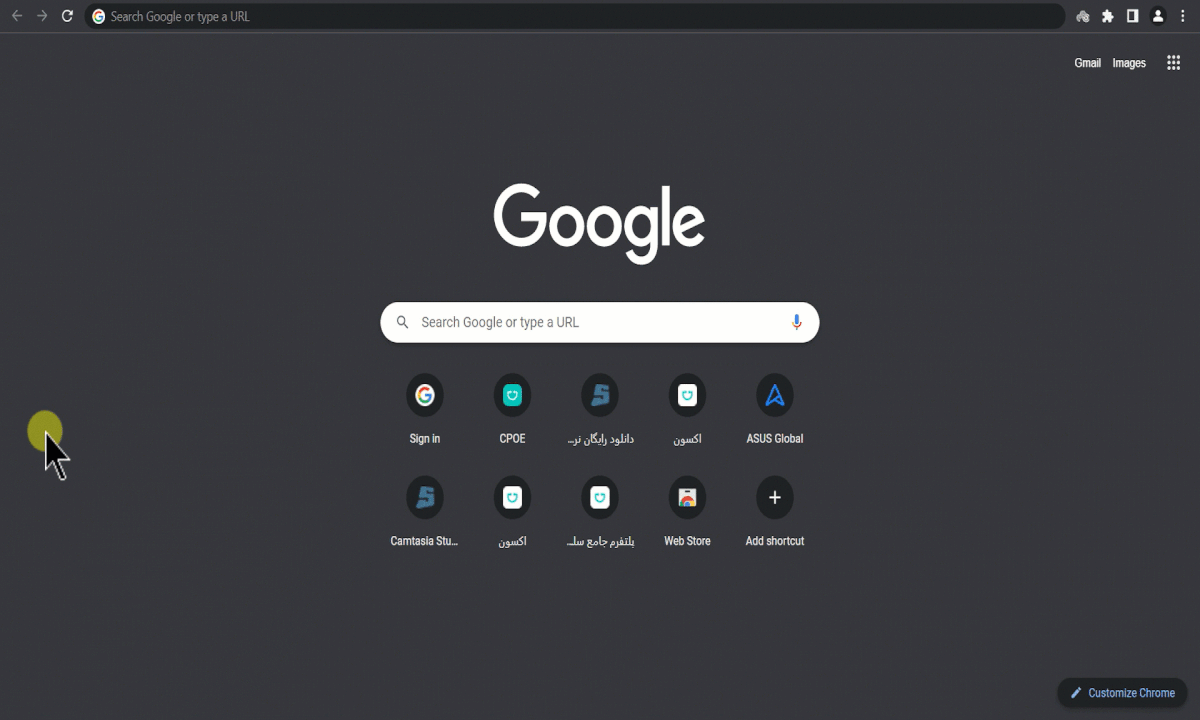This screenshot has width=1200, height=720.
Task: Open the Web Store shortcut
Action: [x=687, y=513]
